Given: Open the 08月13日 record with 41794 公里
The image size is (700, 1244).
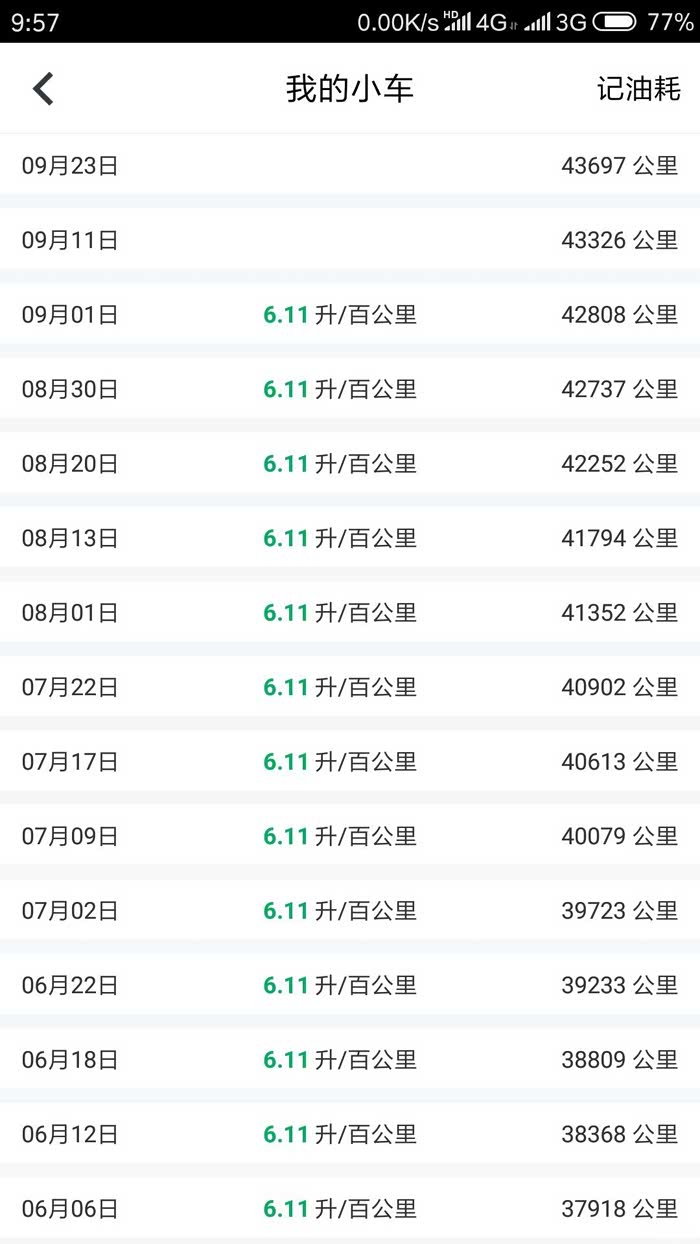Looking at the screenshot, I should 350,538.
